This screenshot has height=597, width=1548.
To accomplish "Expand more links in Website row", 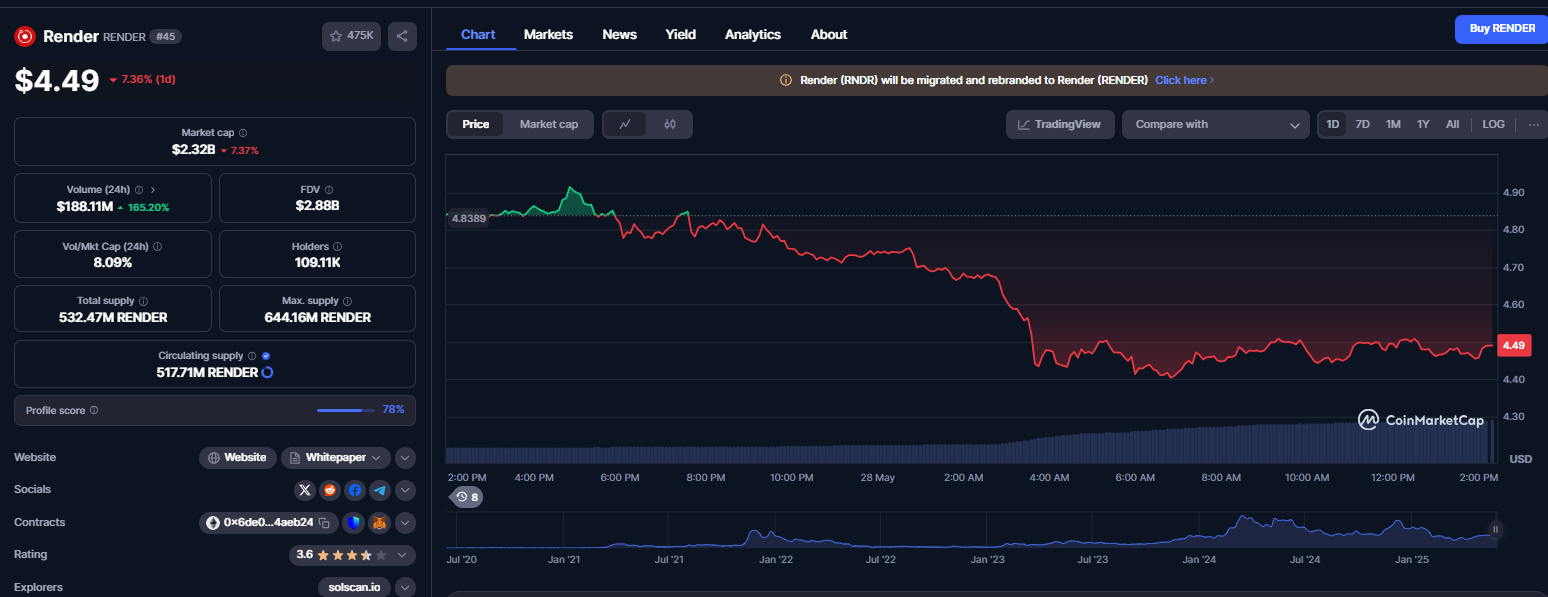I will [x=405, y=458].
